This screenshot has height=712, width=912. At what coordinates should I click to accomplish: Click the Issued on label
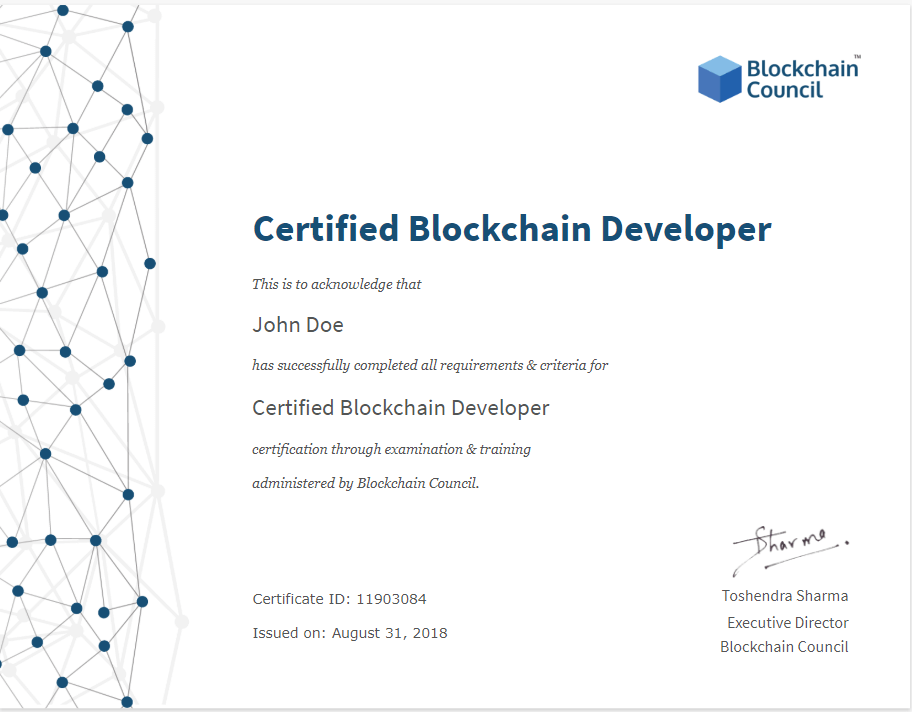click(x=288, y=633)
